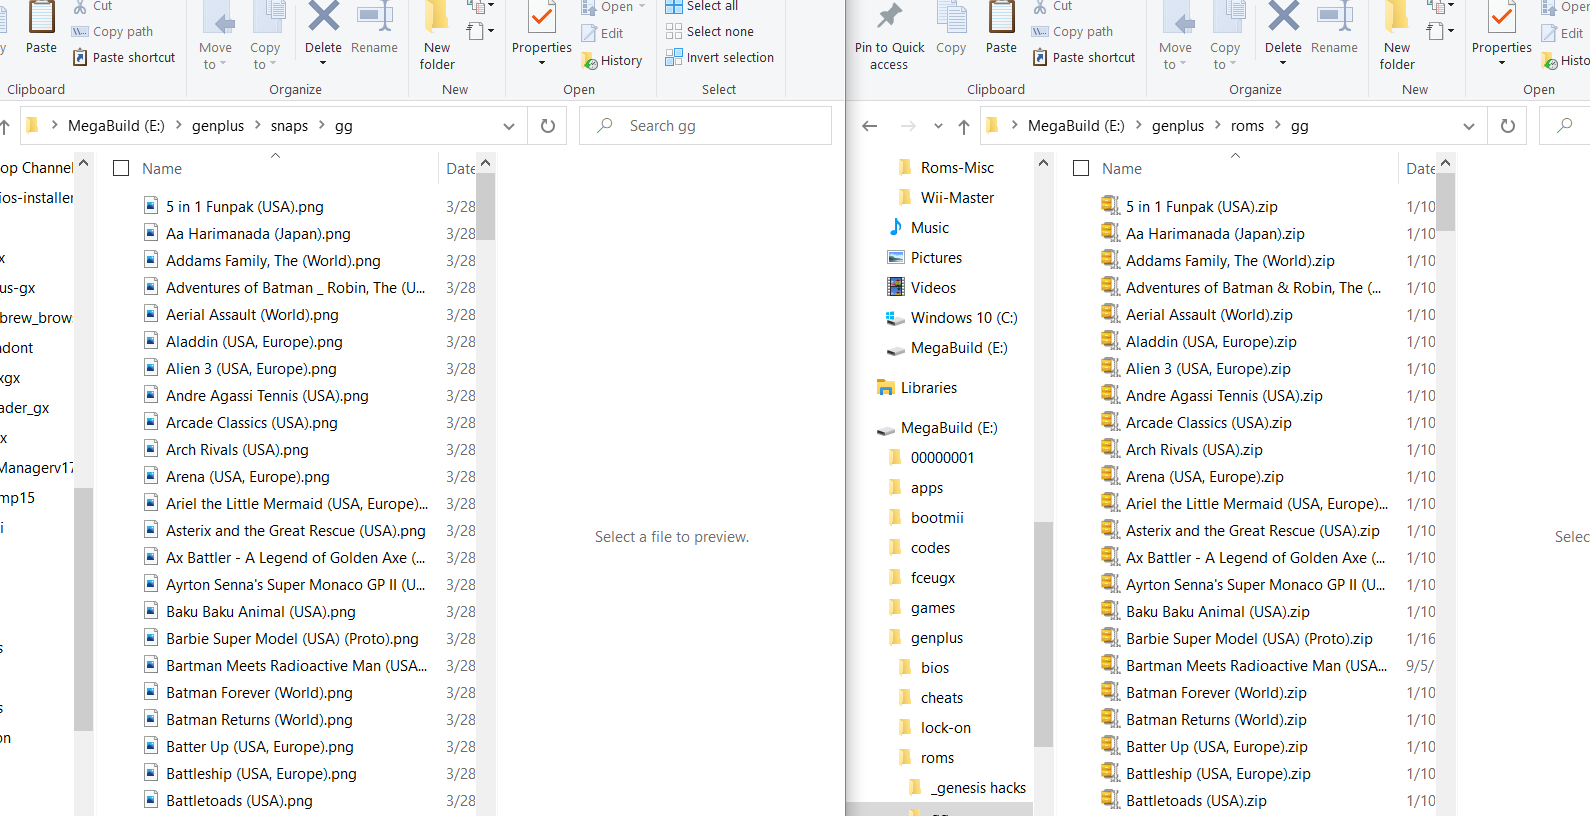Click Rename icon in left window ribbon
1590x816 pixels.
[x=374, y=17]
